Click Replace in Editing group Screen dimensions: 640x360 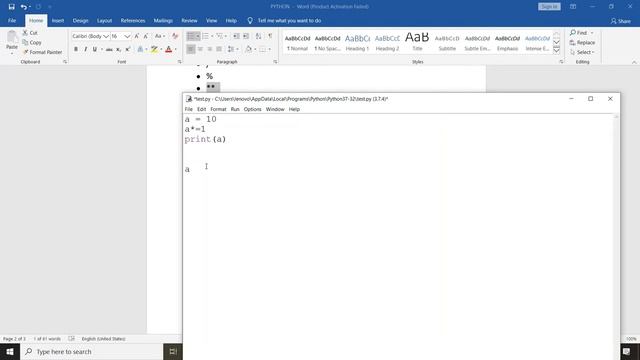point(582,42)
